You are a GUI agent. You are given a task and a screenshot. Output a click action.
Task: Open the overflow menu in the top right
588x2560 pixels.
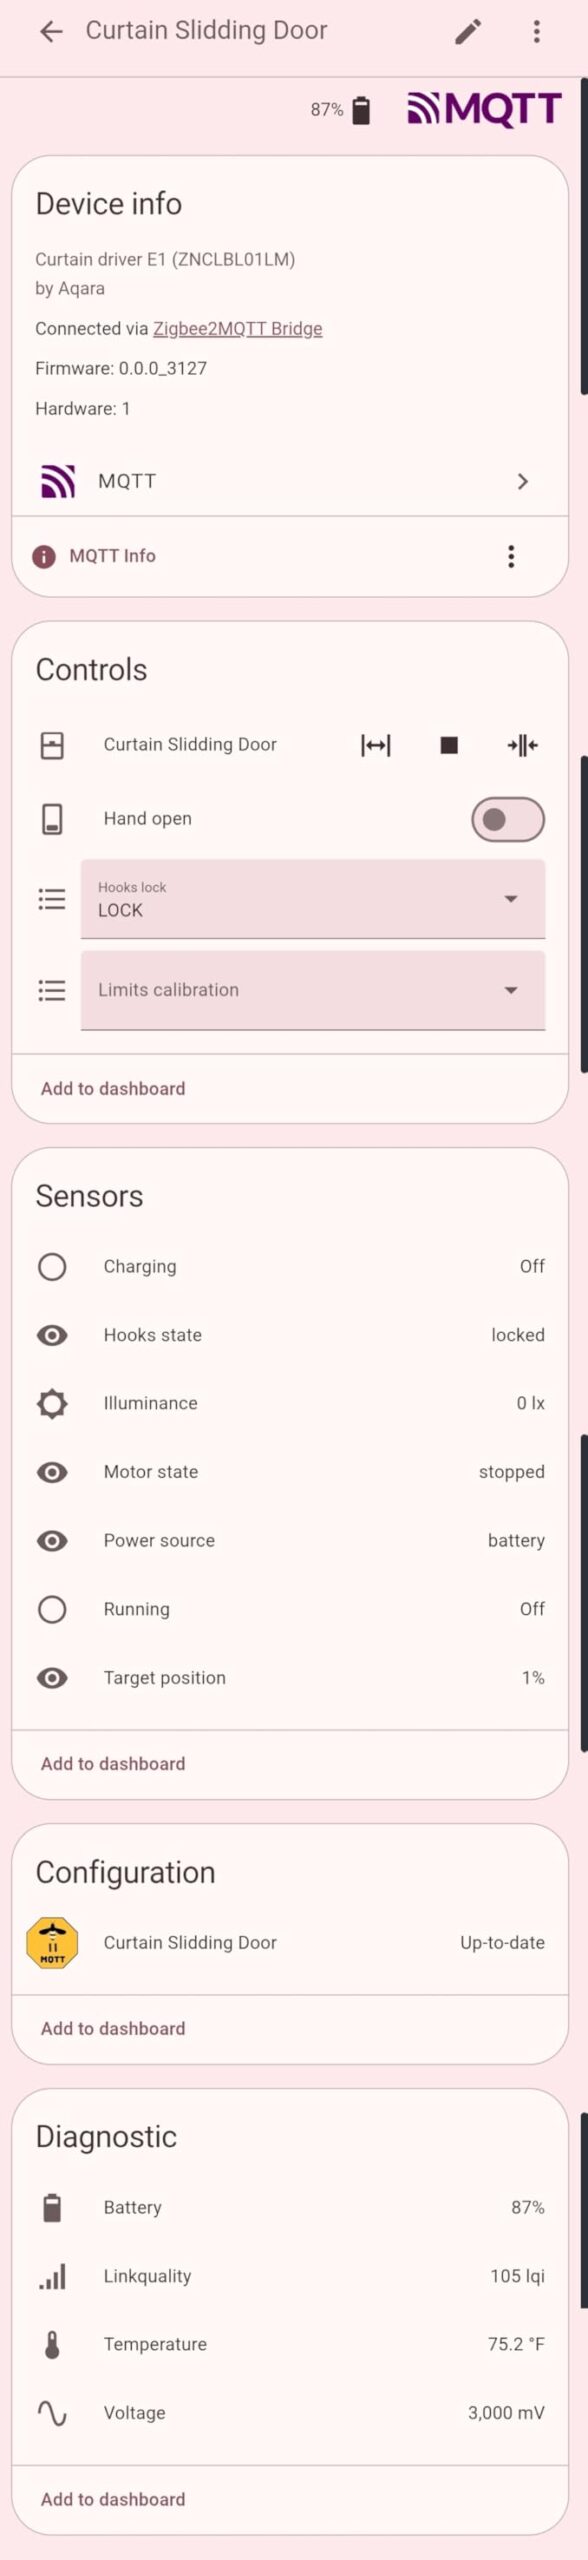(x=537, y=31)
